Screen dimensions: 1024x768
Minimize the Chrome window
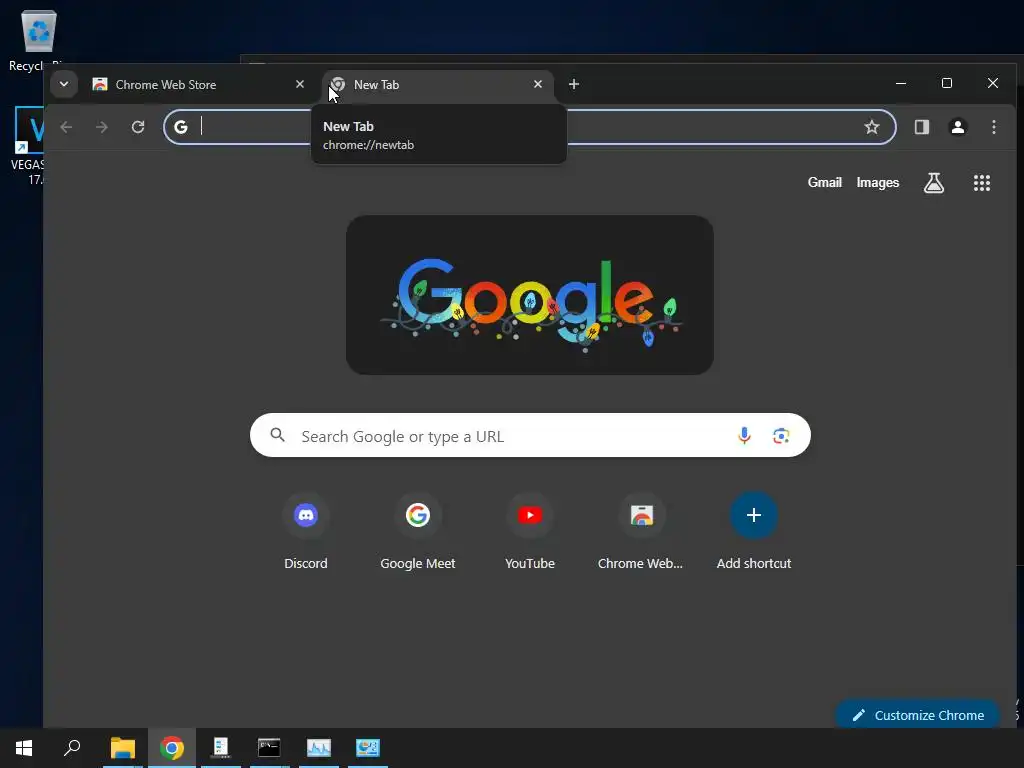click(x=901, y=84)
